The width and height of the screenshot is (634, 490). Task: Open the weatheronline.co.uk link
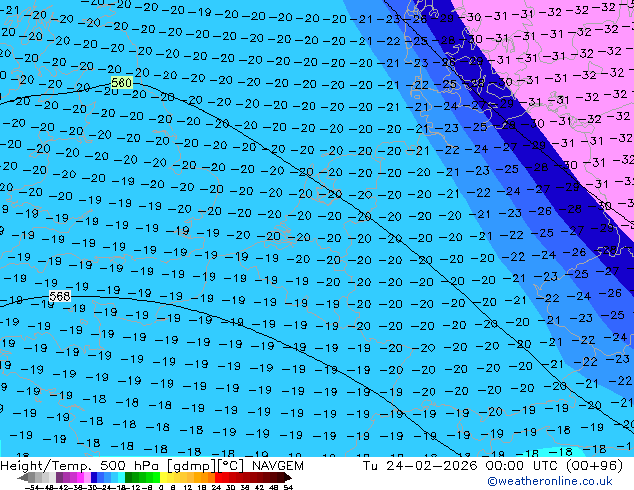click(550, 481)
